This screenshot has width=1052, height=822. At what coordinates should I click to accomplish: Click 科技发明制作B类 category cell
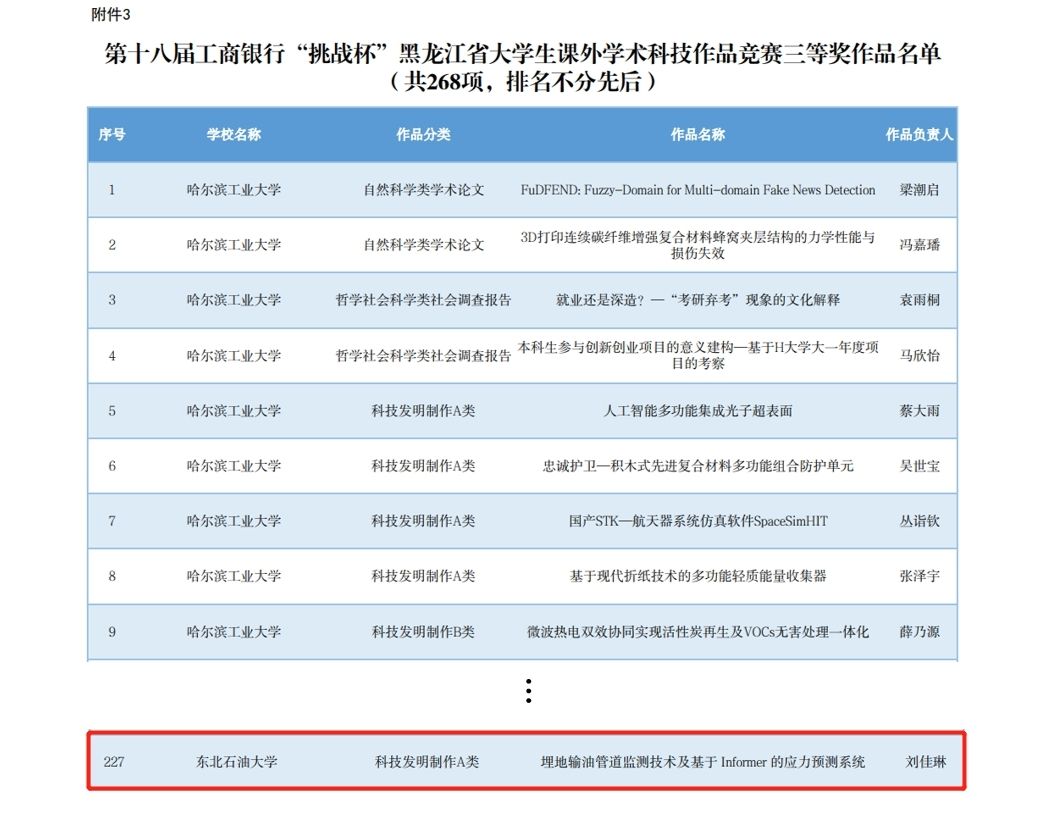(423, 631)
